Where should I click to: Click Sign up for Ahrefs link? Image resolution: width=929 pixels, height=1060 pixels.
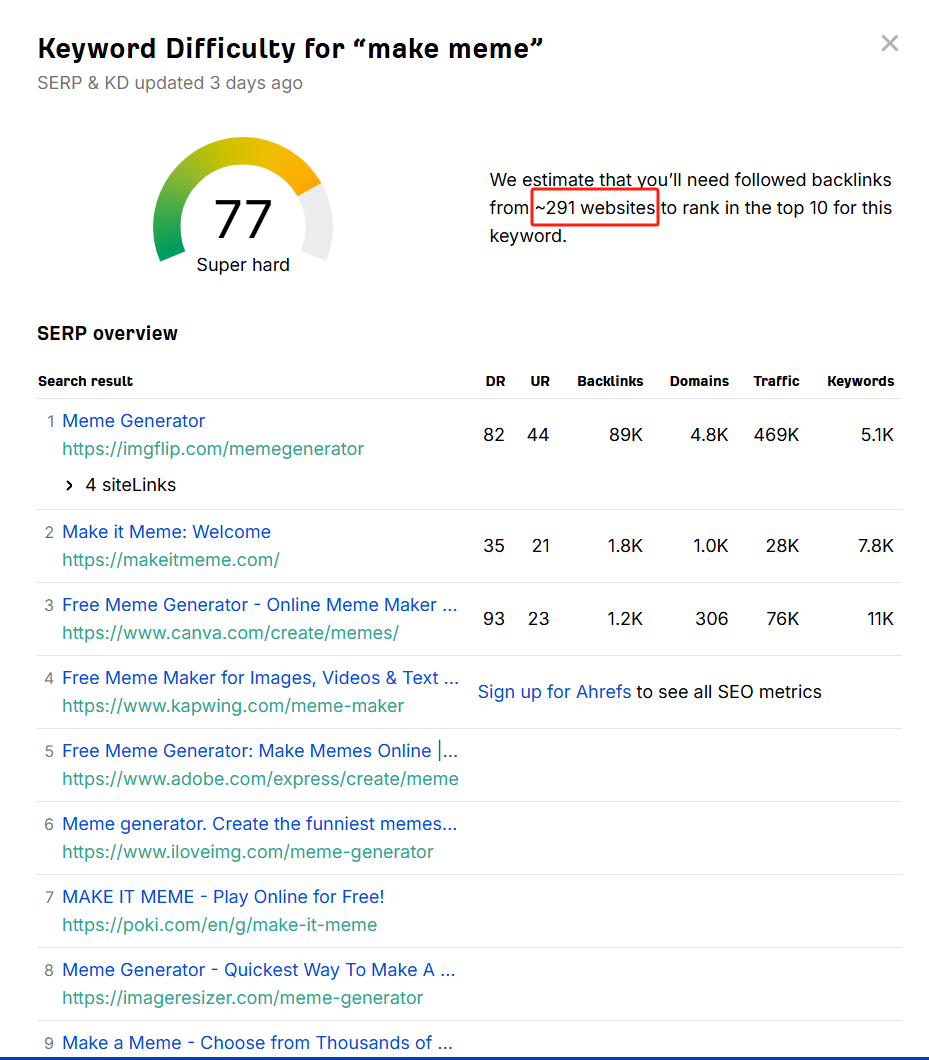tap(554, 692)
